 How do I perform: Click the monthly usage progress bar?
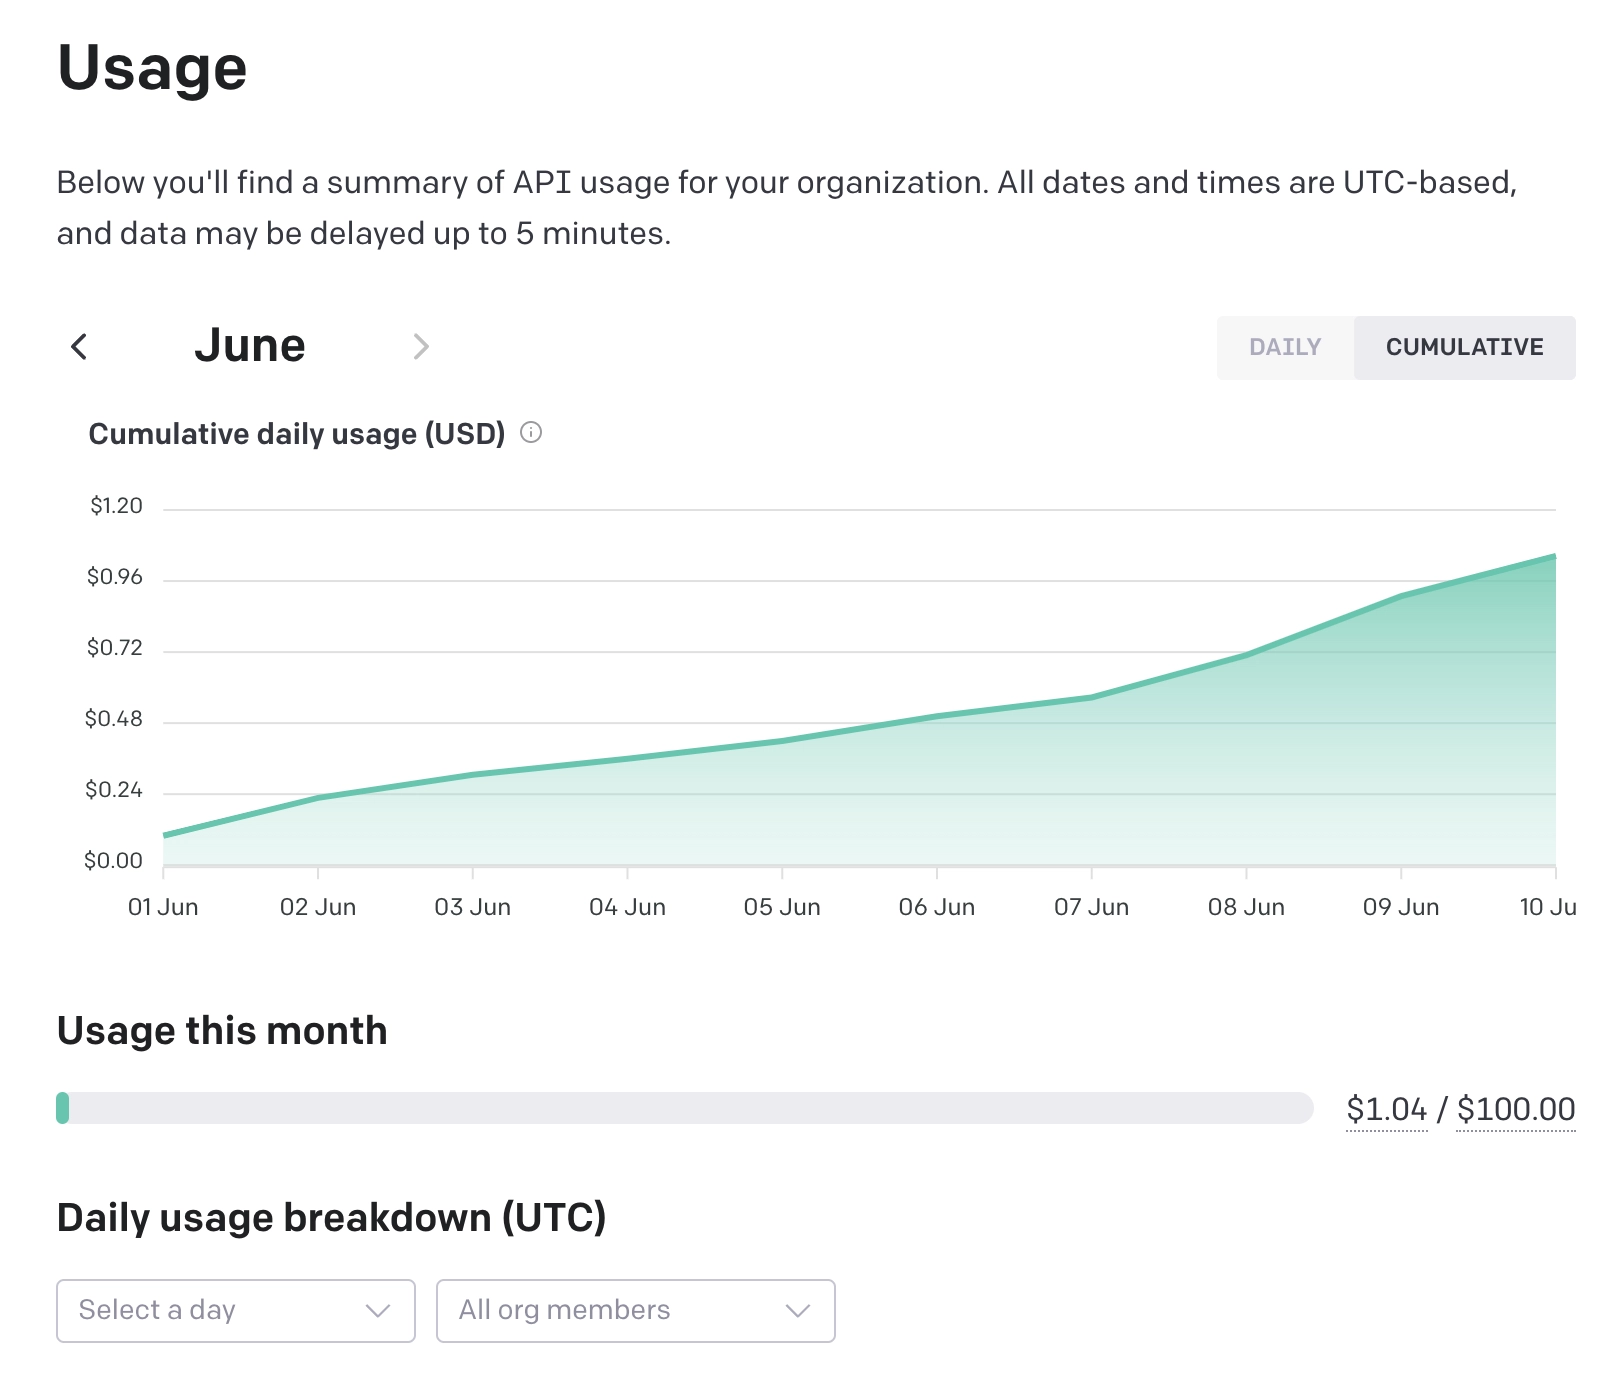(685, 1108)
